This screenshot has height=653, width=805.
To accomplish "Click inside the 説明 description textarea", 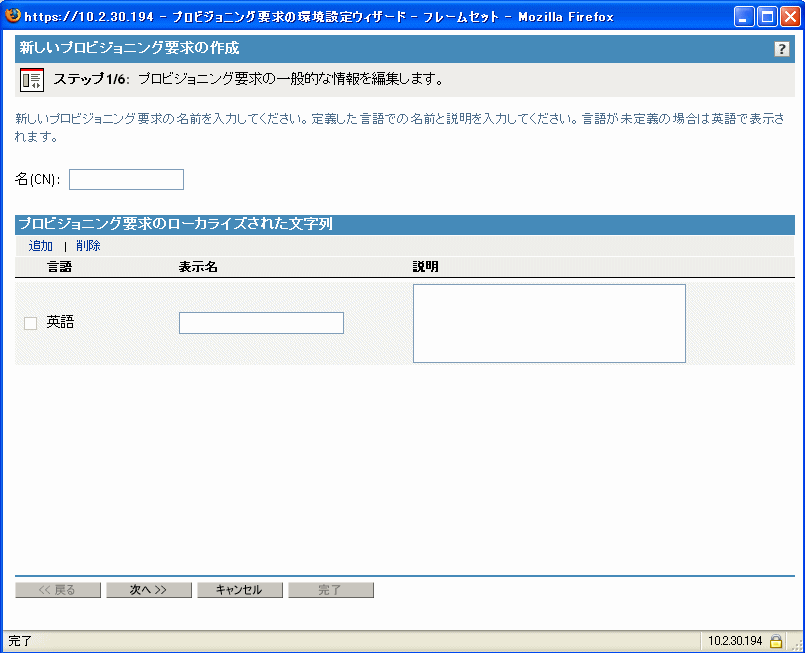I will tap(548, 323).
